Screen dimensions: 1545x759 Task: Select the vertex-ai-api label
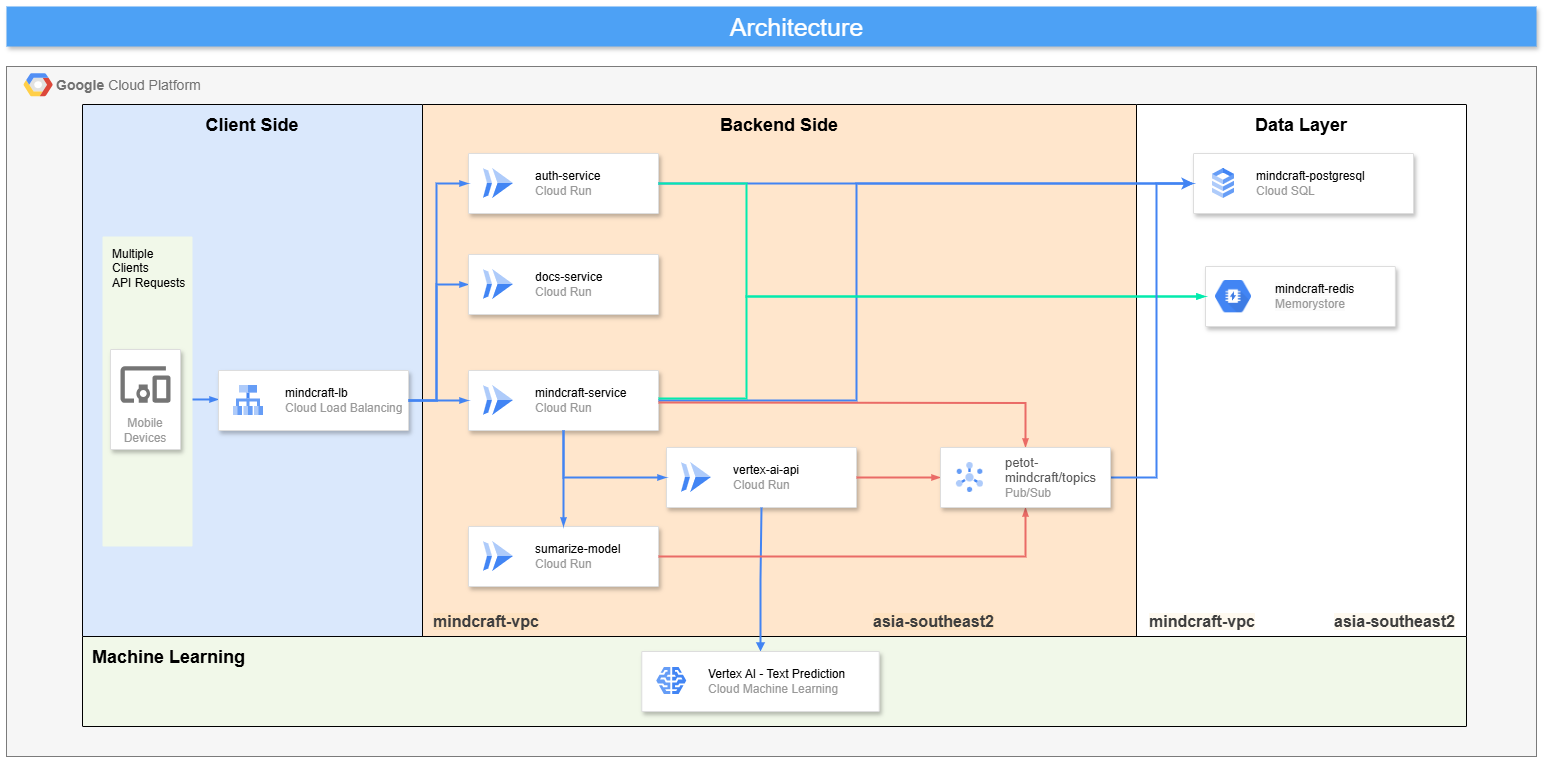tap(765, 470)
